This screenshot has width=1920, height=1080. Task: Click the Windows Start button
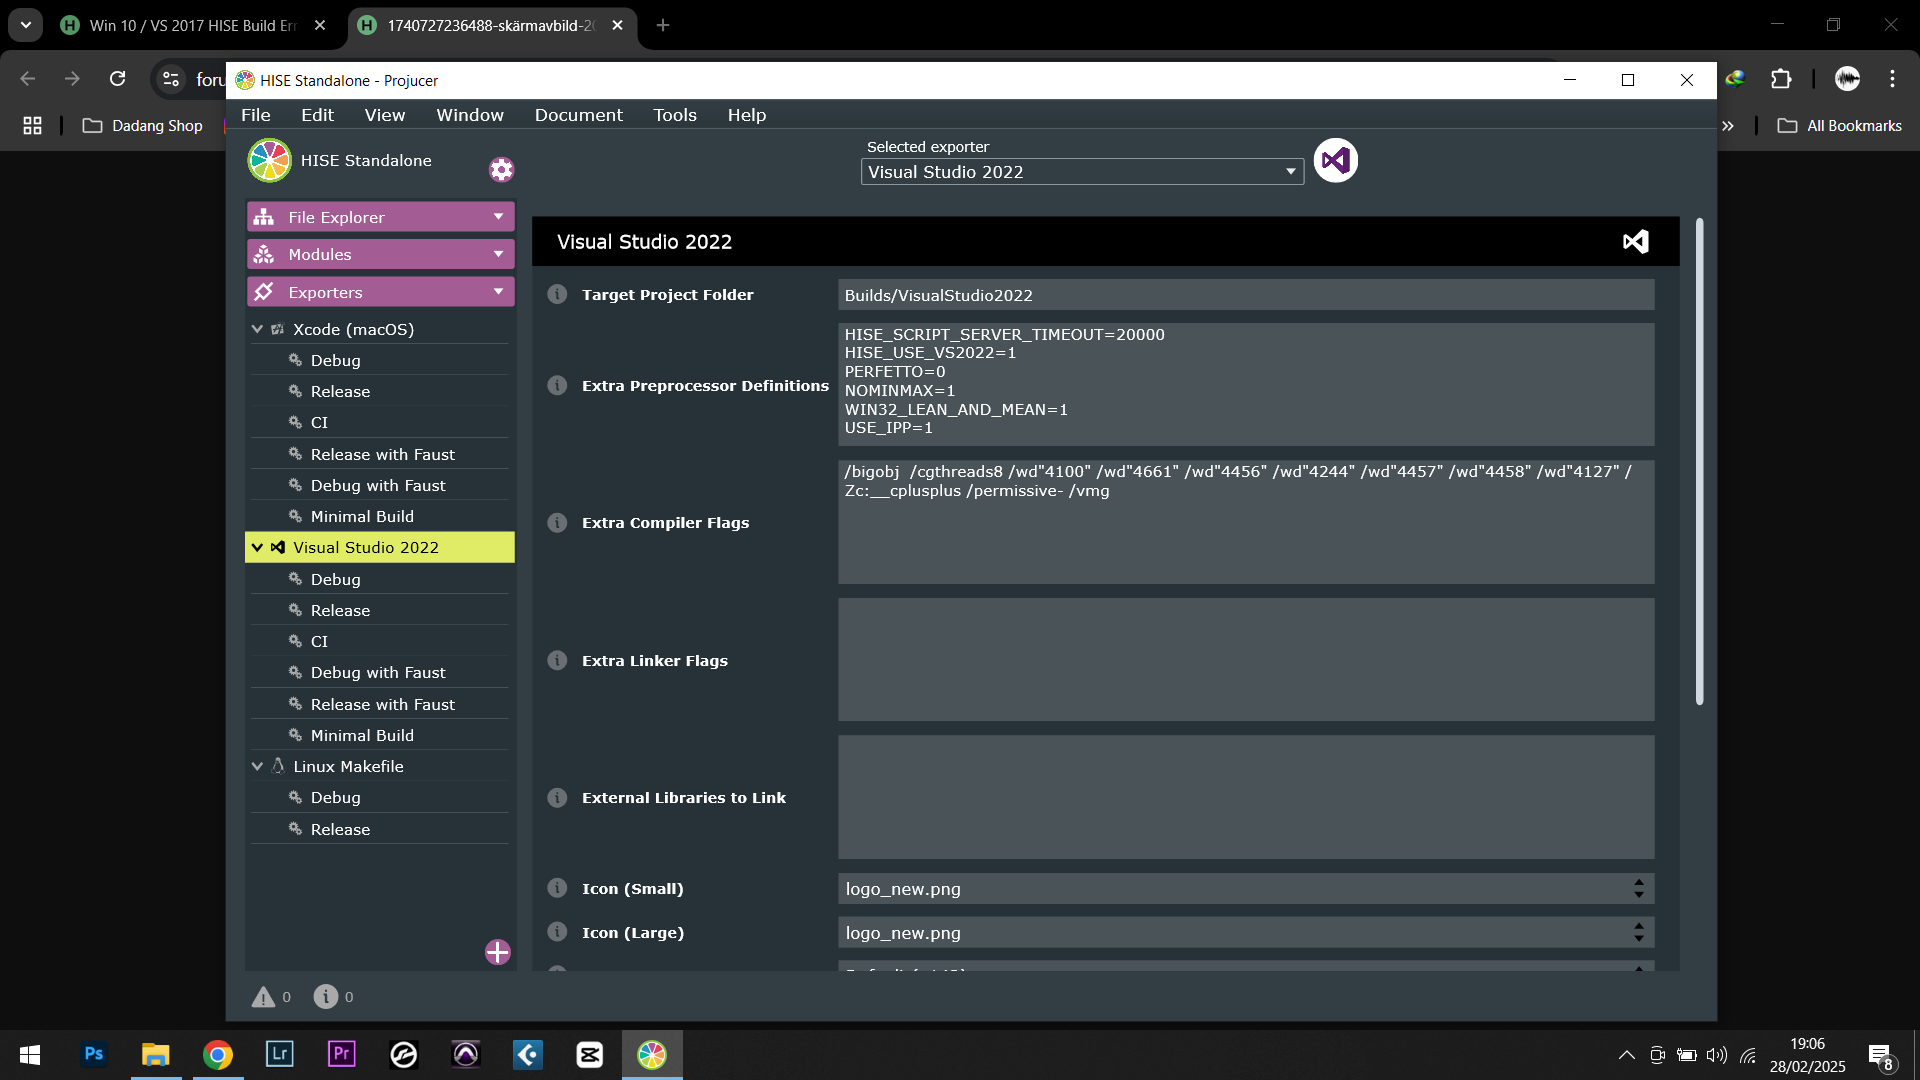(30, 1055)
